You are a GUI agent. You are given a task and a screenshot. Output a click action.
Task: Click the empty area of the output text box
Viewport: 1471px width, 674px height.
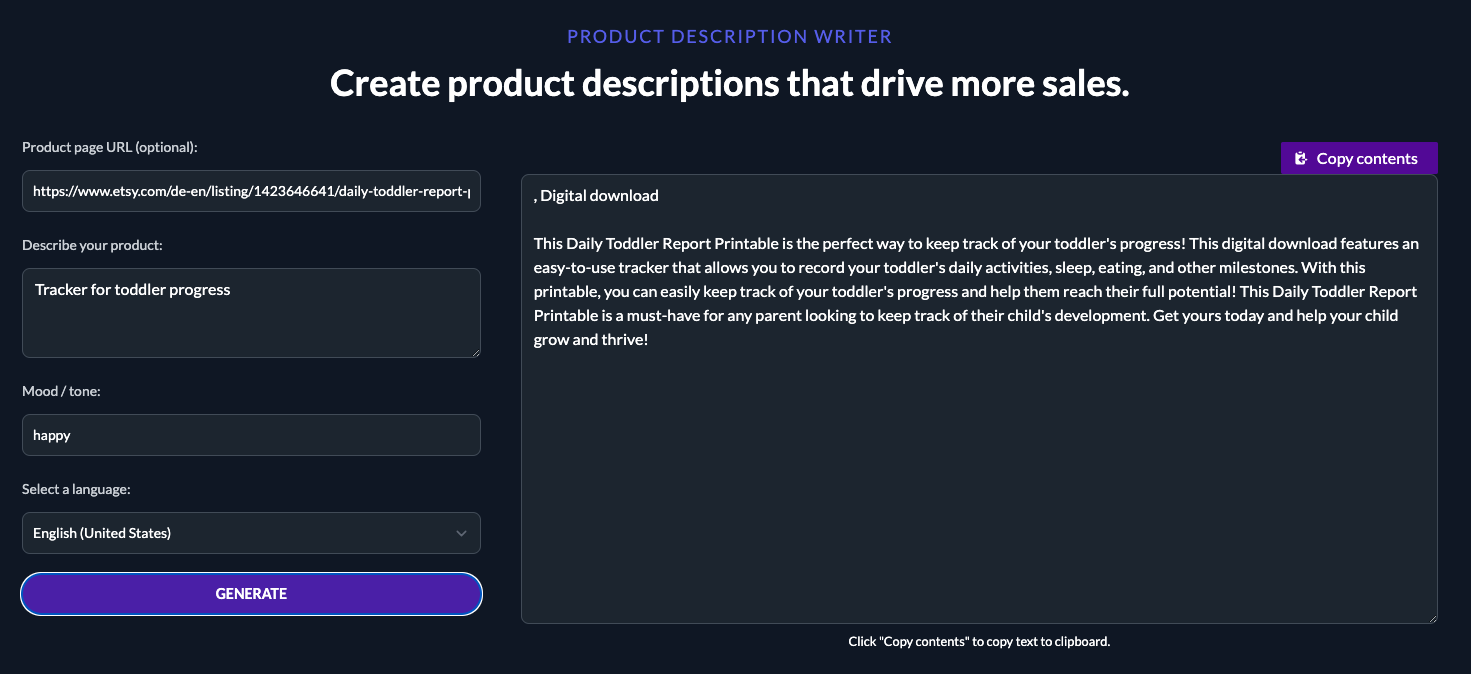tap(979, 490)
